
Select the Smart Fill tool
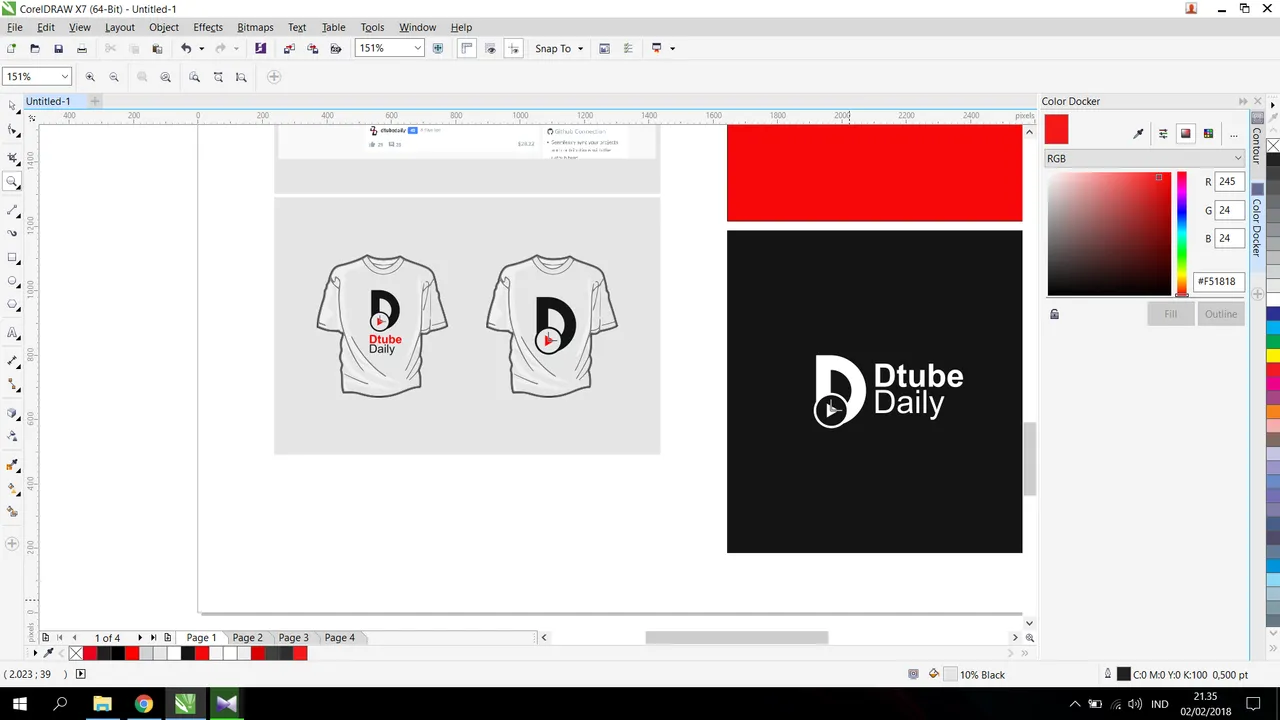point(12,512)
